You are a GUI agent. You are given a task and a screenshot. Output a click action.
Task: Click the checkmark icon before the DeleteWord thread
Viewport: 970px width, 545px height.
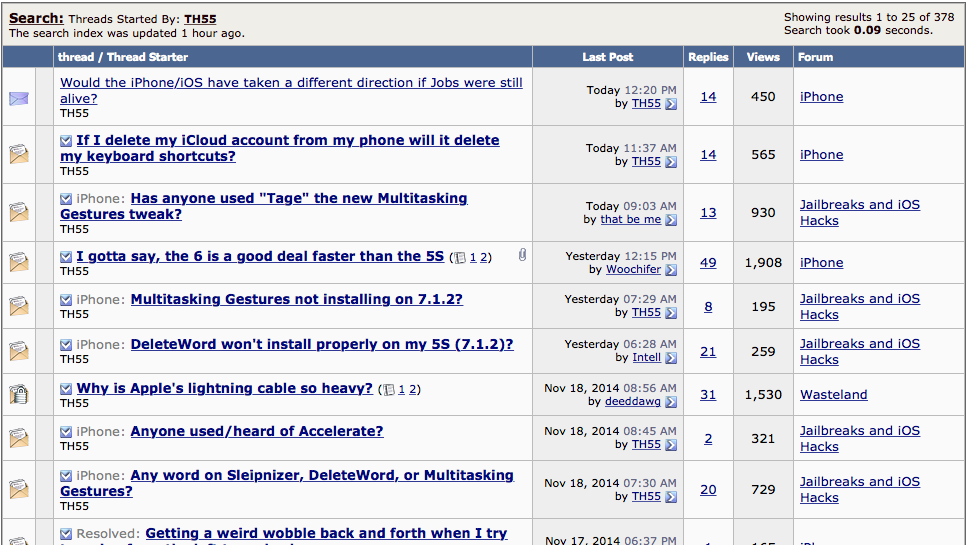[x=66, y=345]
